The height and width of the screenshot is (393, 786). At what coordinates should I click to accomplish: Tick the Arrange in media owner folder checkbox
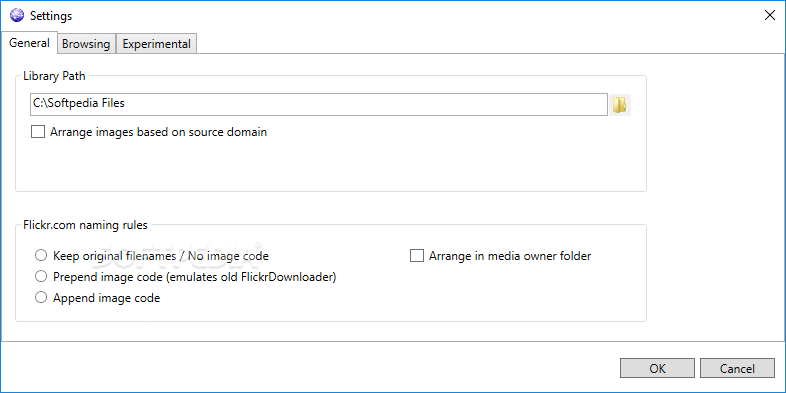tap(417, 256)
